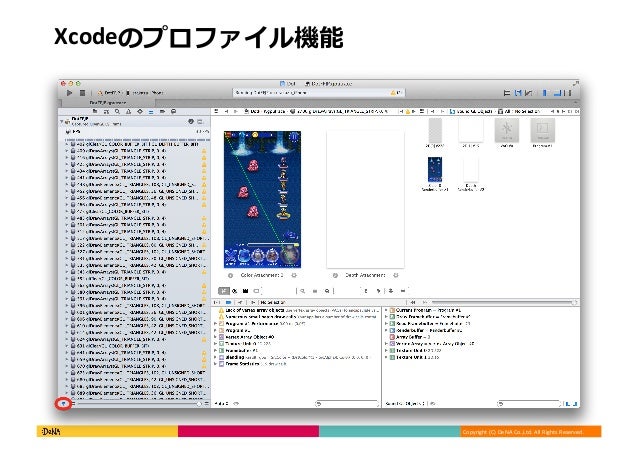This screenshot has width=638, height=451.
Task: Toggle the Navigator pane visibility
Action: 544,93
